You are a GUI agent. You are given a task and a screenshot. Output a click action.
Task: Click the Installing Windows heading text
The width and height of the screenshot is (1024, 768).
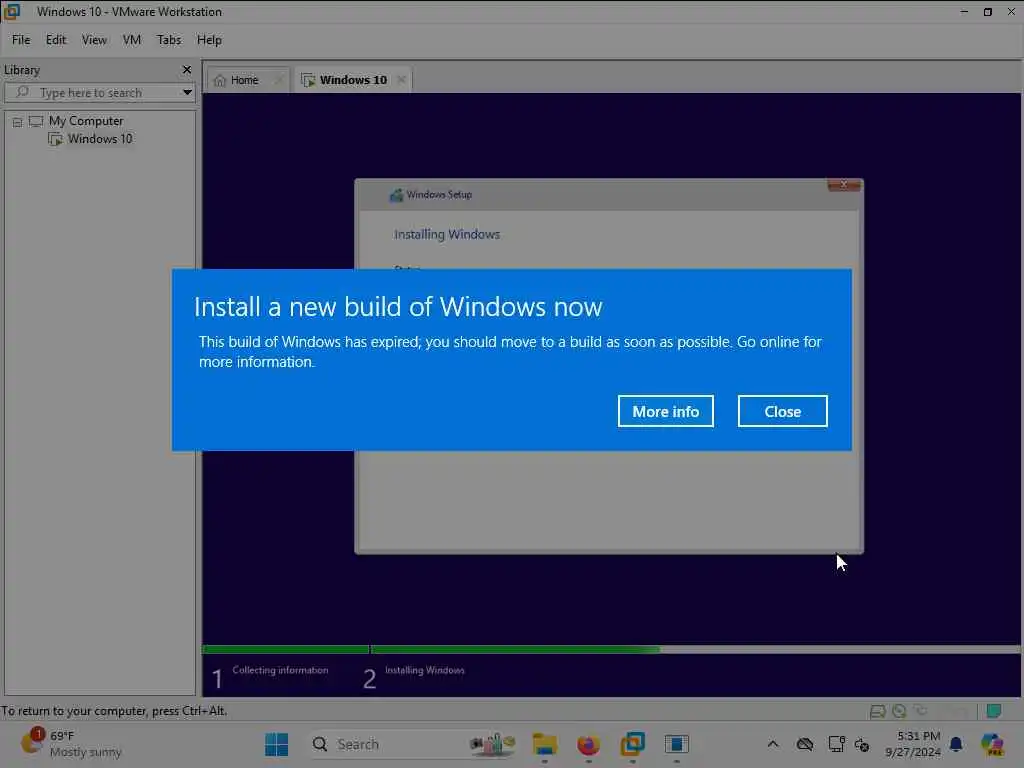(x=447, y=234)
